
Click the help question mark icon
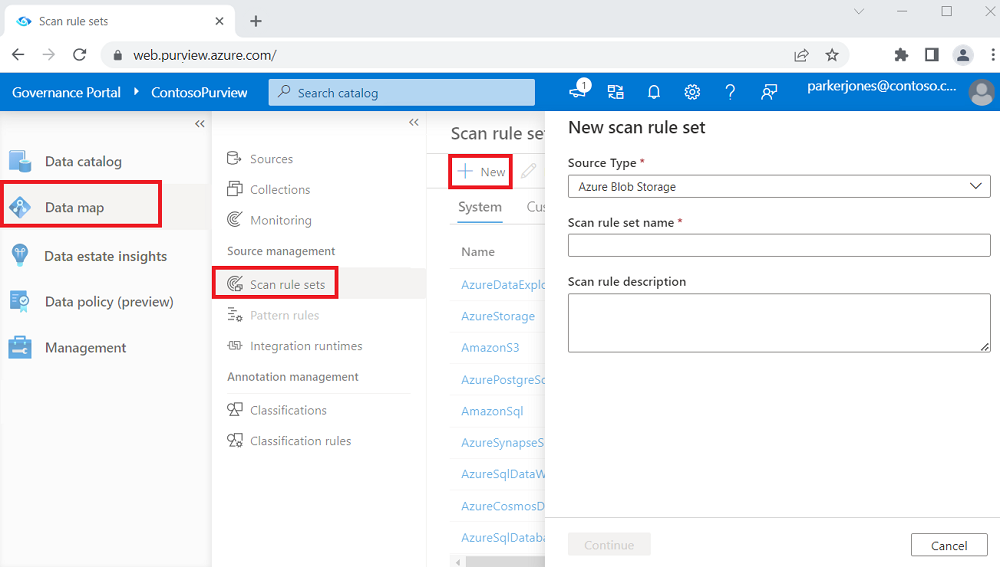pos(730,92)
